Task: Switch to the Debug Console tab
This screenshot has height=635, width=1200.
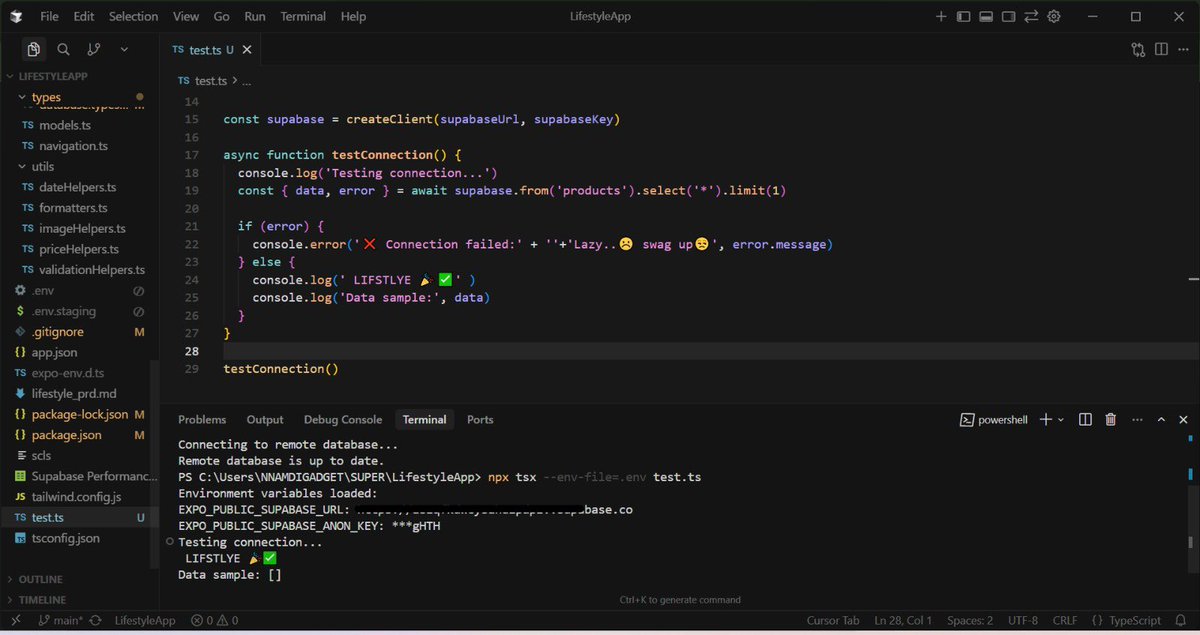Action: pyautogui.click(x=343, y=420)
